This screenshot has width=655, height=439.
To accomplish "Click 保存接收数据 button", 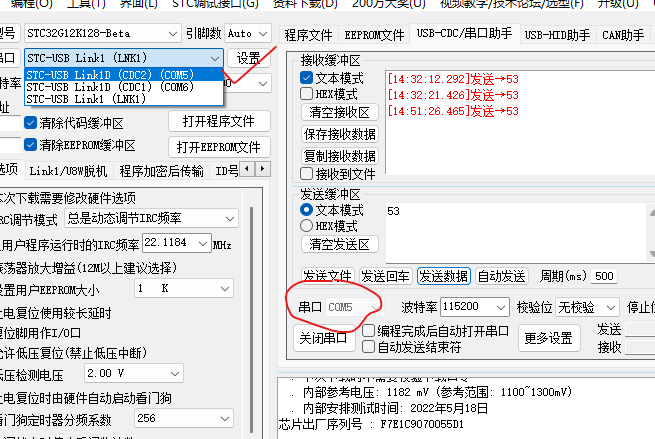I will [x=340, y=134].
